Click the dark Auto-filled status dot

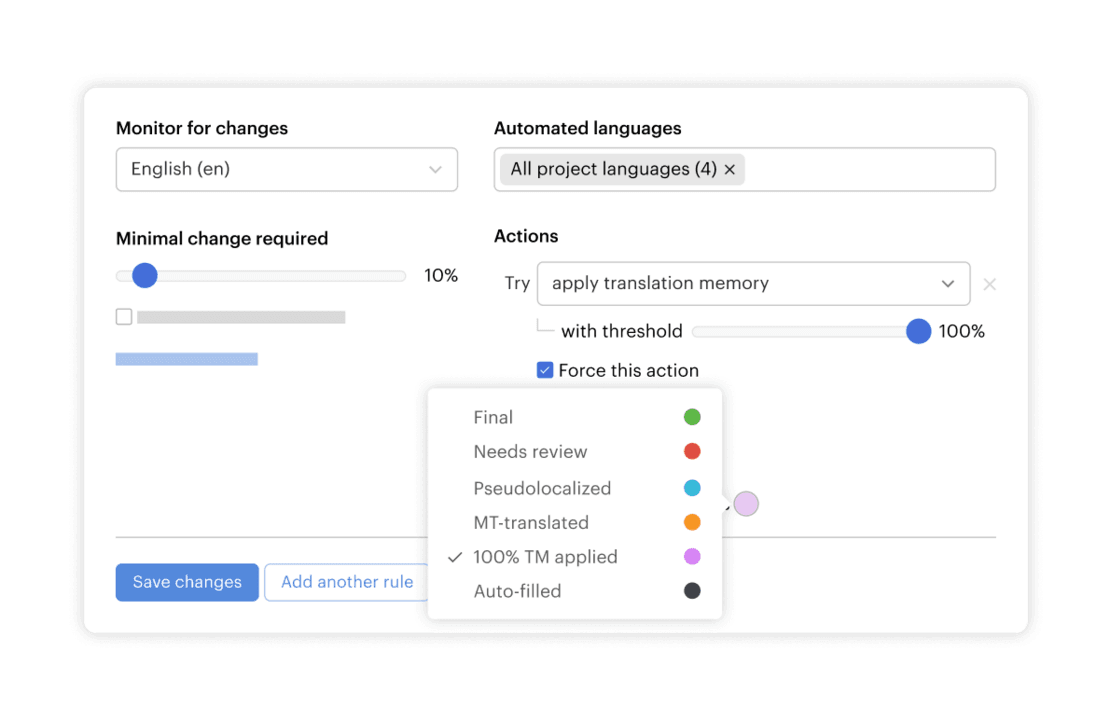[692, 591]
